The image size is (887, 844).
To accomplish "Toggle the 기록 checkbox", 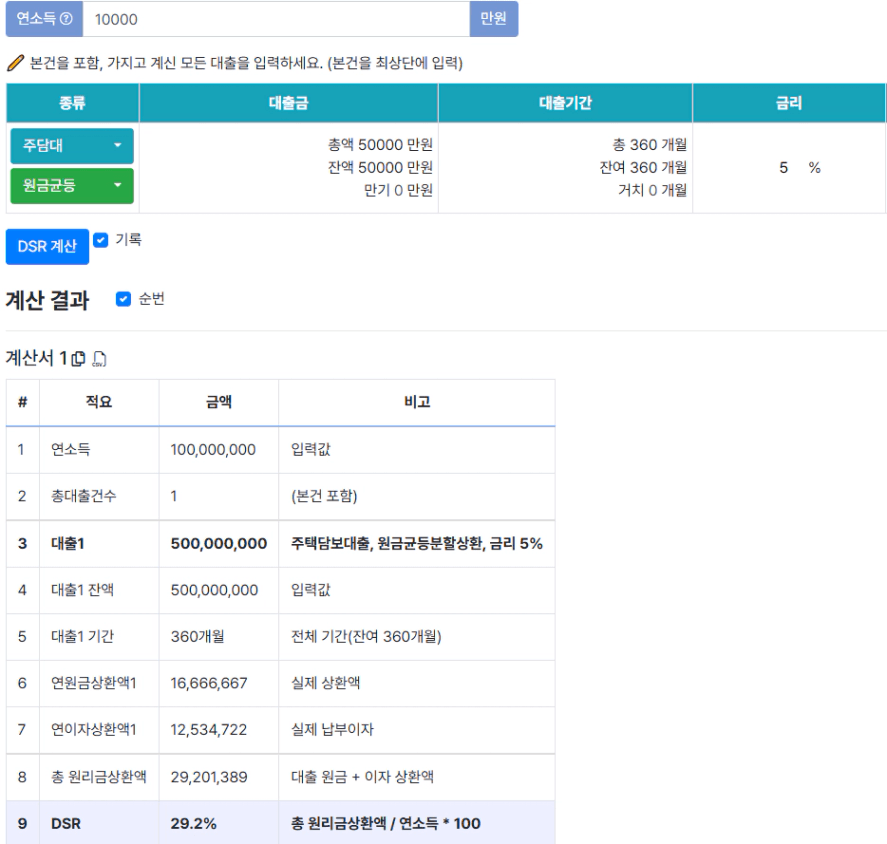I will [100, 240].
